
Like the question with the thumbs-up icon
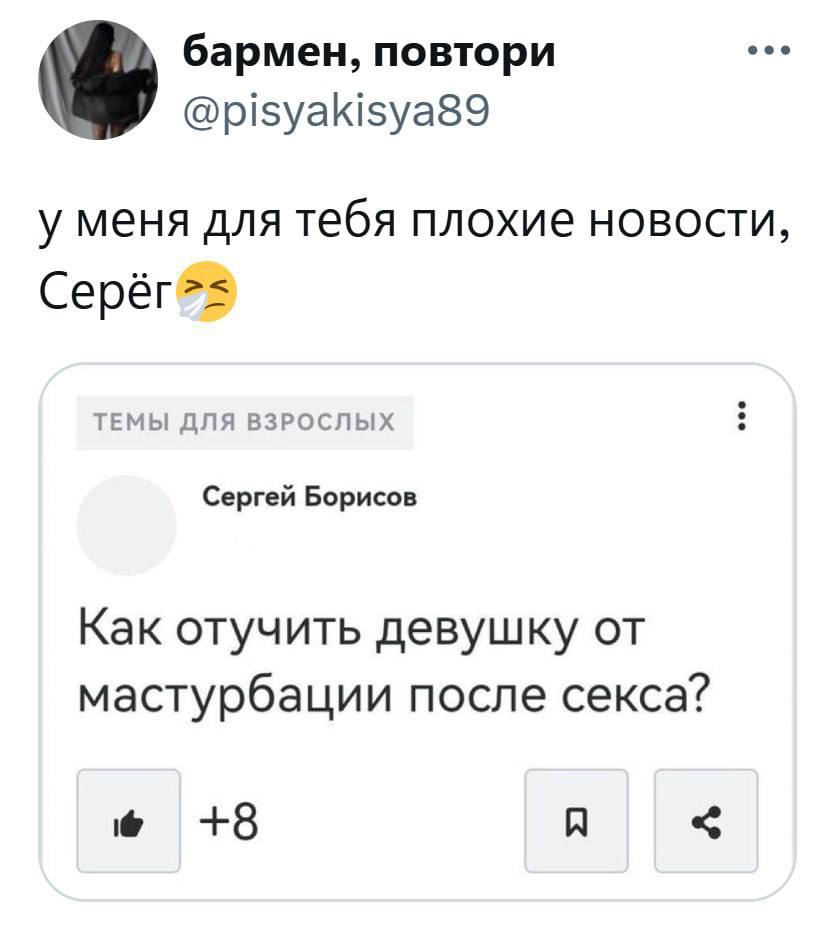click(129, 820)
